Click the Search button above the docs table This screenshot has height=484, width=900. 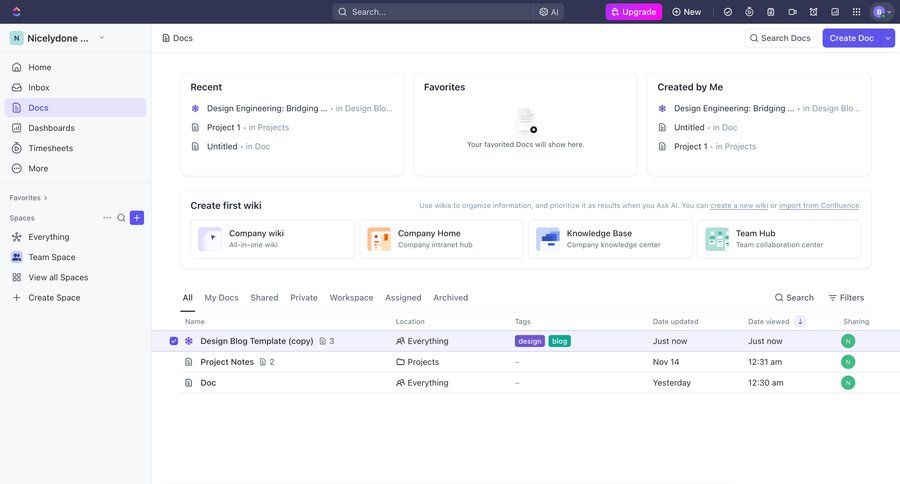point(794,297)
